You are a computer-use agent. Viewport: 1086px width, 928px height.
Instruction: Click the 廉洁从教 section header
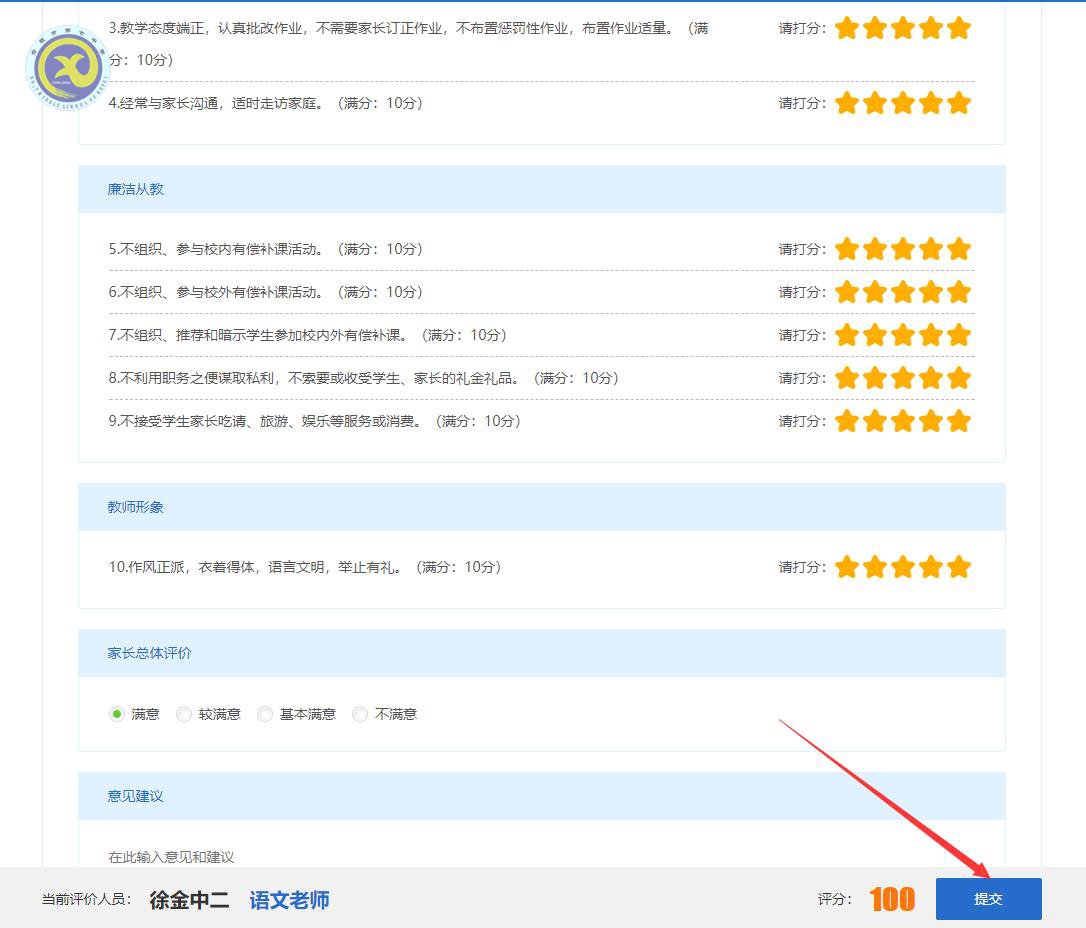click(x=135, y=189)
